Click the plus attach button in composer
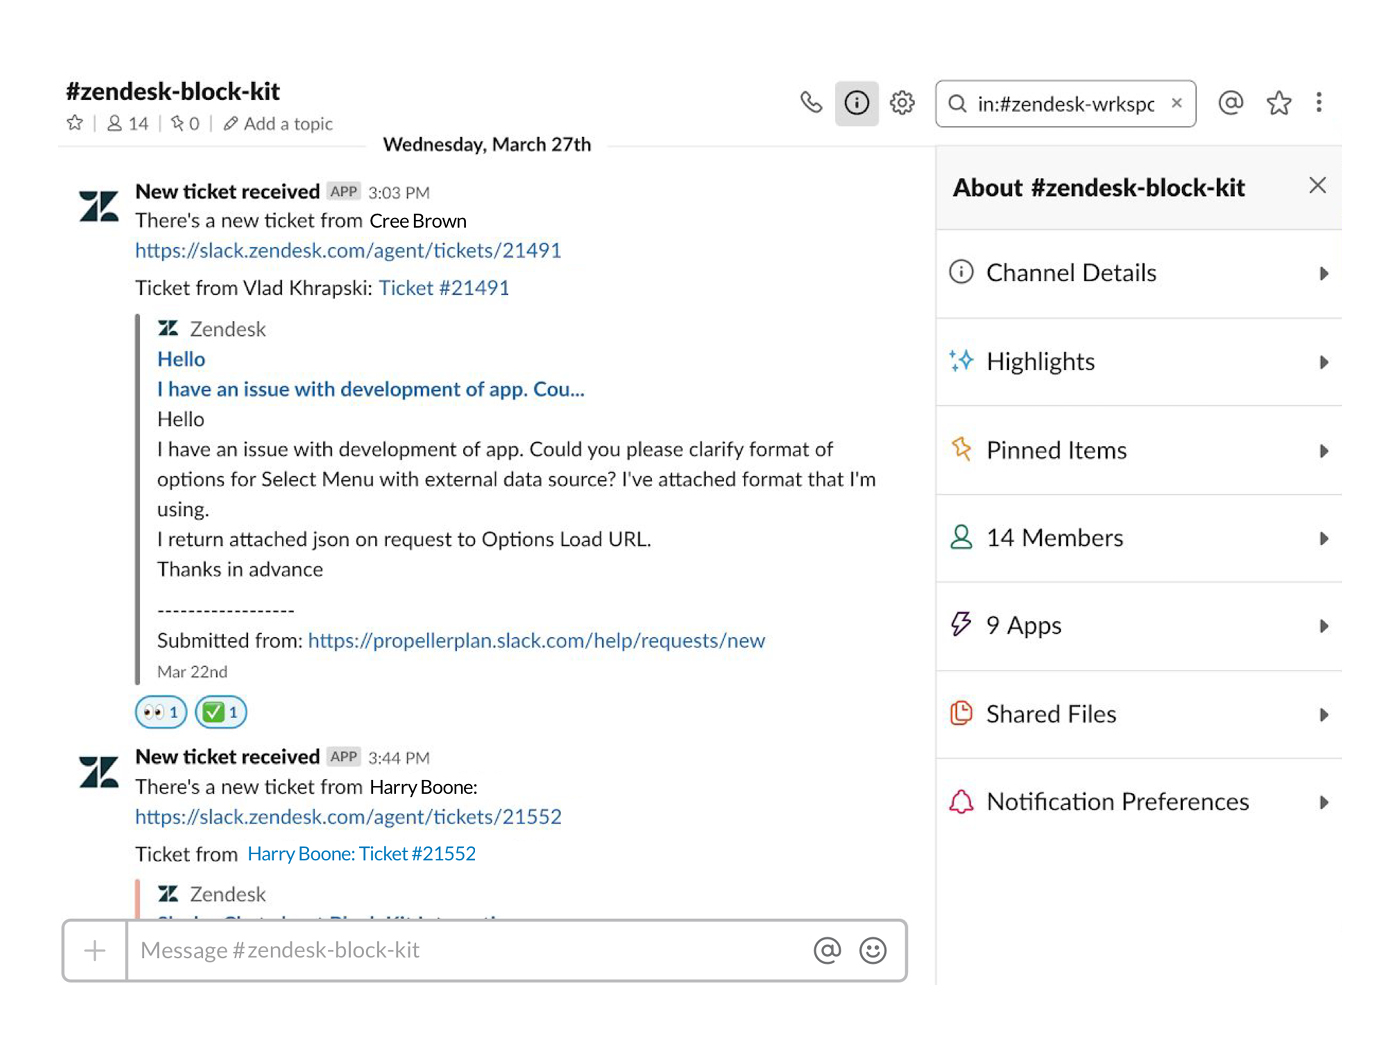This screenshot has width=1400, height=1060. 95,950
